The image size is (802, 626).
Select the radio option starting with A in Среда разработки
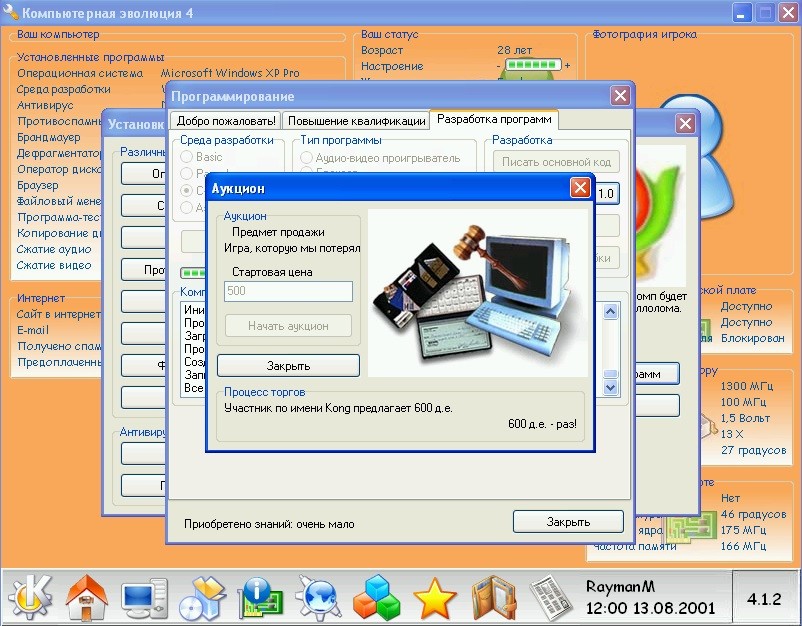[x=187, y=207]
